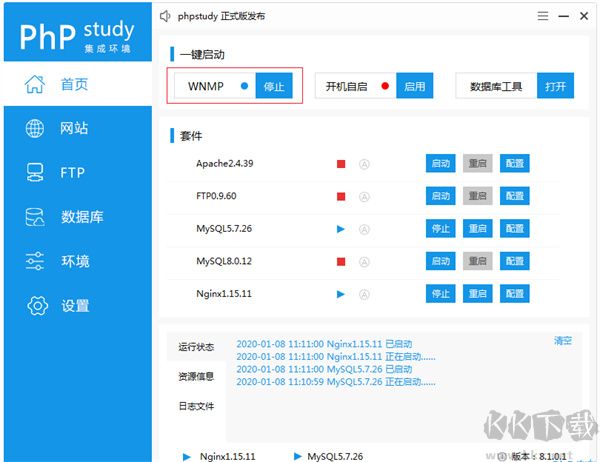Click 重启 for Apache2.4.39

(478, 163)
